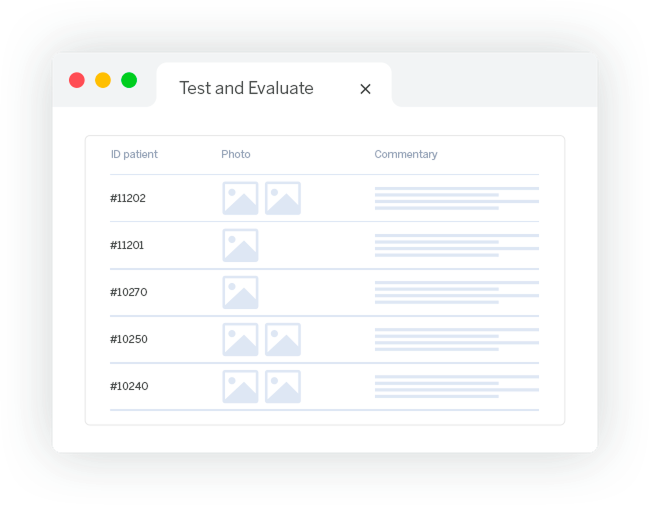
Task: Click second photo thumbnail for patient #10250
Action: pyautogui.click(x=283, y=339)
